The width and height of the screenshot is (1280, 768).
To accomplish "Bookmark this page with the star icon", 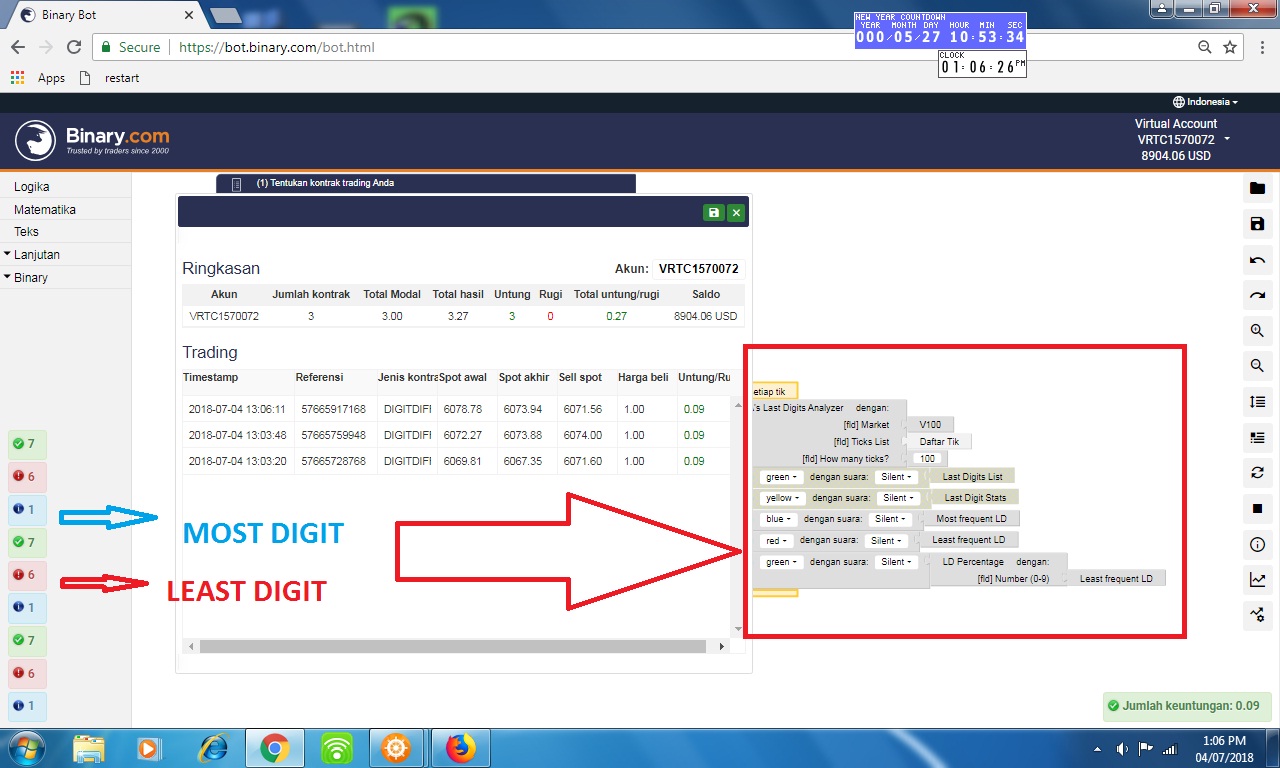I will pos(1230,47).
